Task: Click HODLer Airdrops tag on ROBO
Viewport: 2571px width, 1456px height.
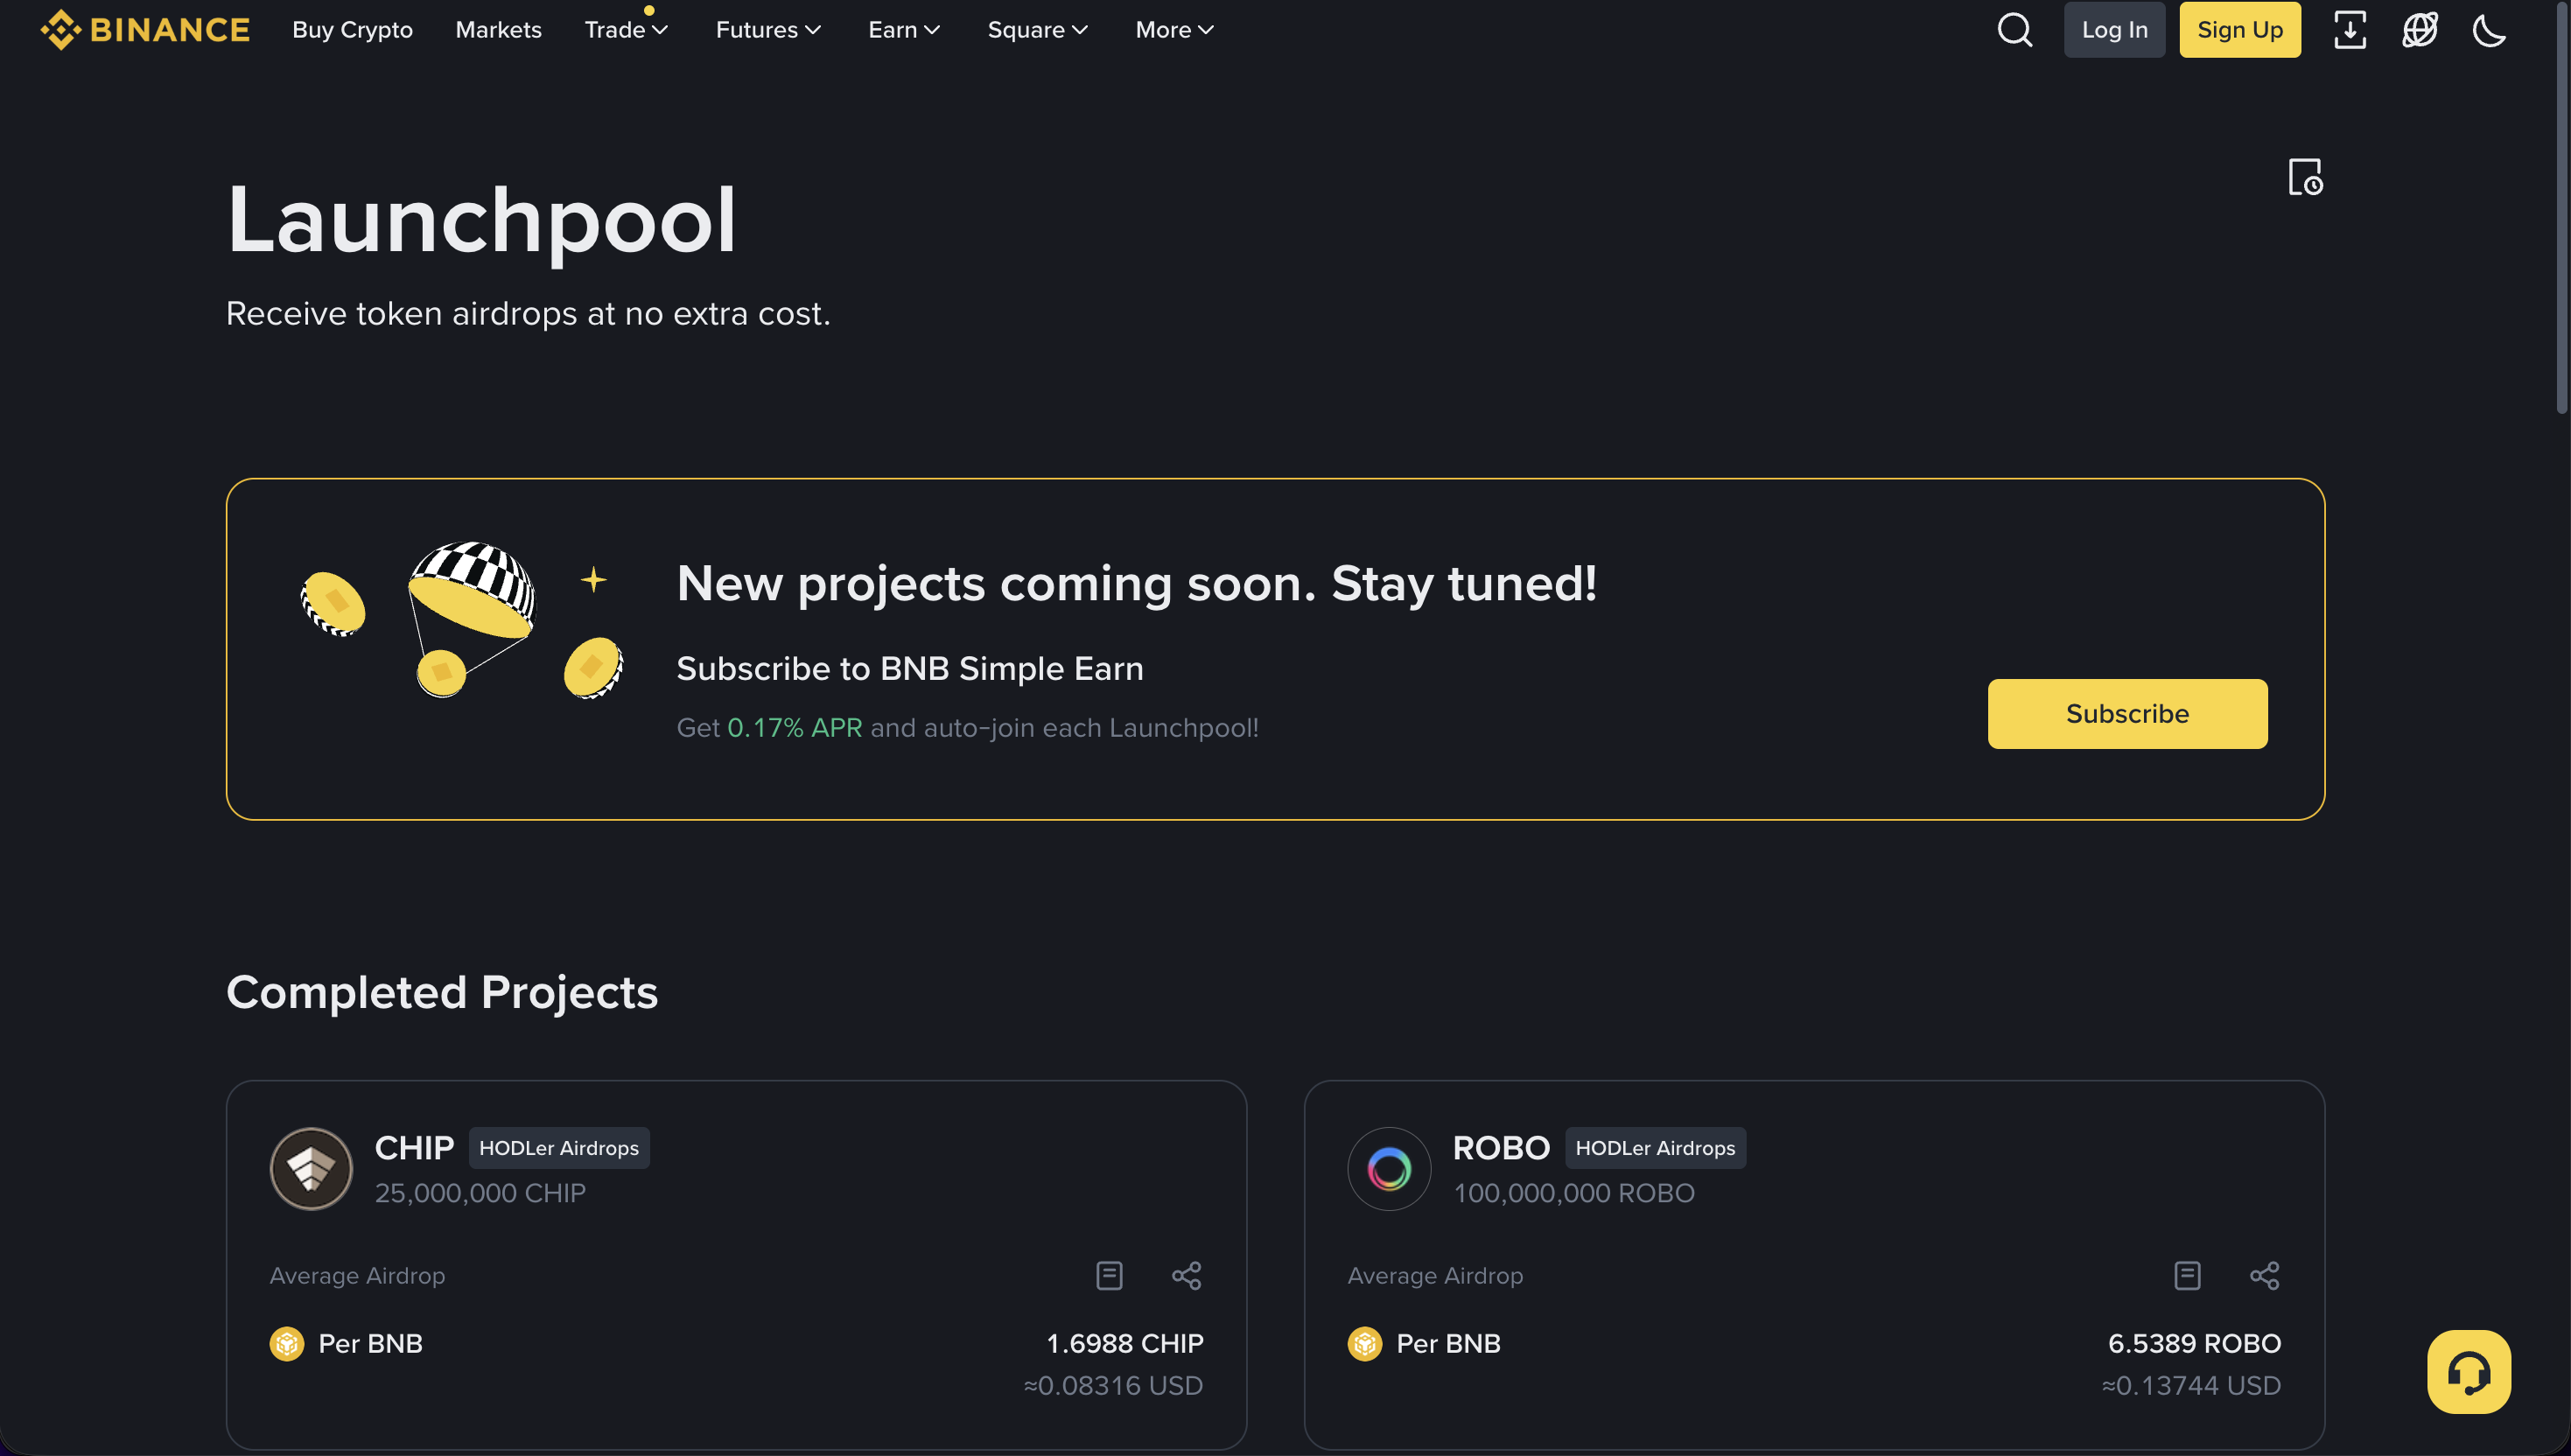Action: pyautogui.click(x=1655, y=1147)
